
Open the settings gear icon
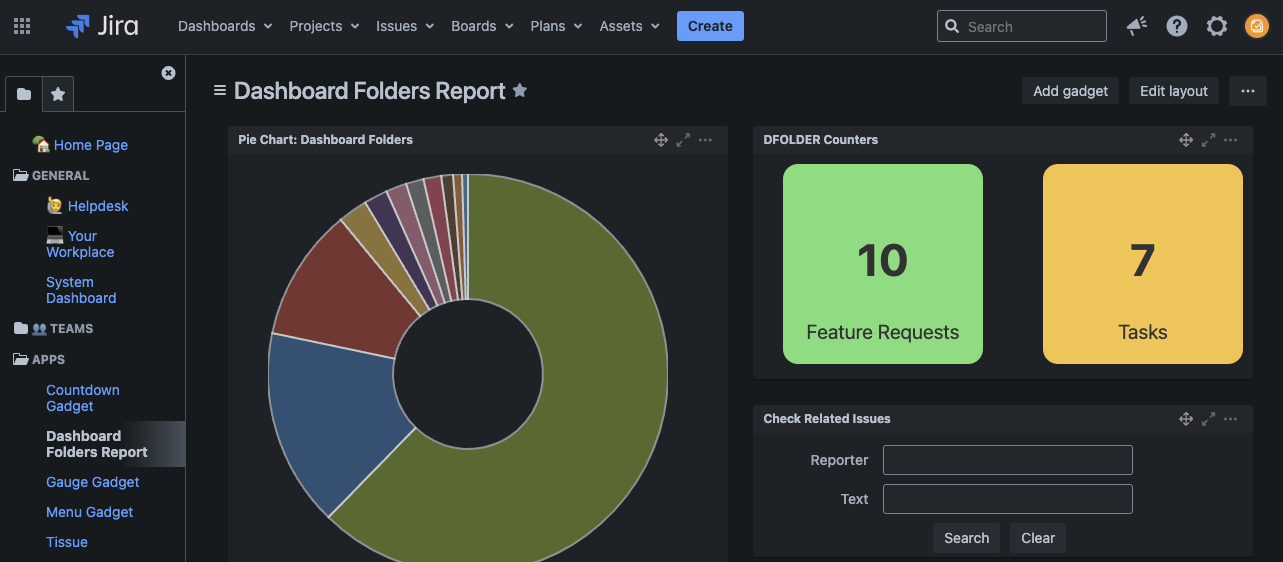(1217, 27)
